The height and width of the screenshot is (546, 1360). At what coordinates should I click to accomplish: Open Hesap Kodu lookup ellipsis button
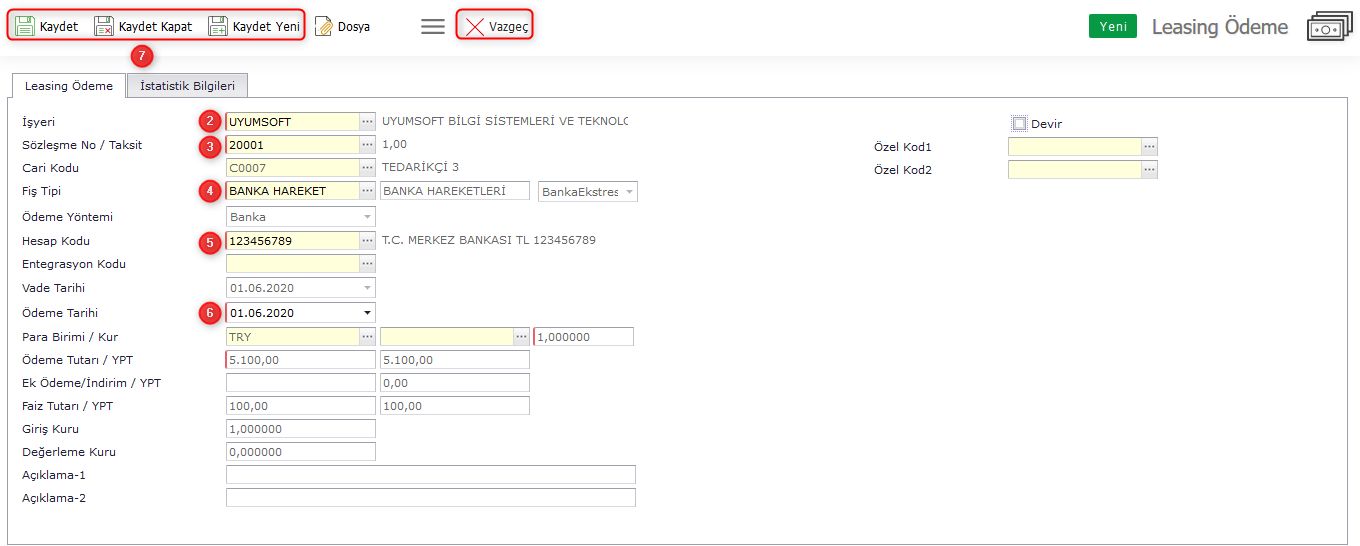click(x=367, y=241)
